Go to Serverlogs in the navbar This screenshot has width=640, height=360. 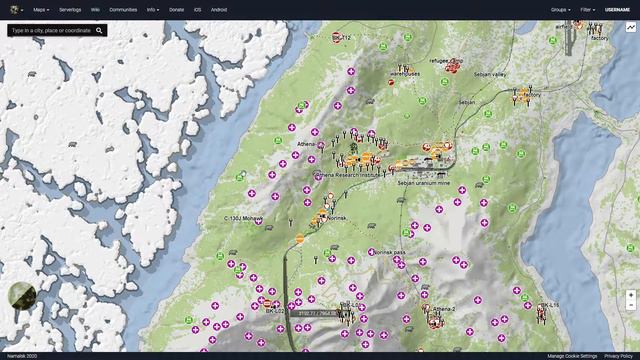coord(70,10)
